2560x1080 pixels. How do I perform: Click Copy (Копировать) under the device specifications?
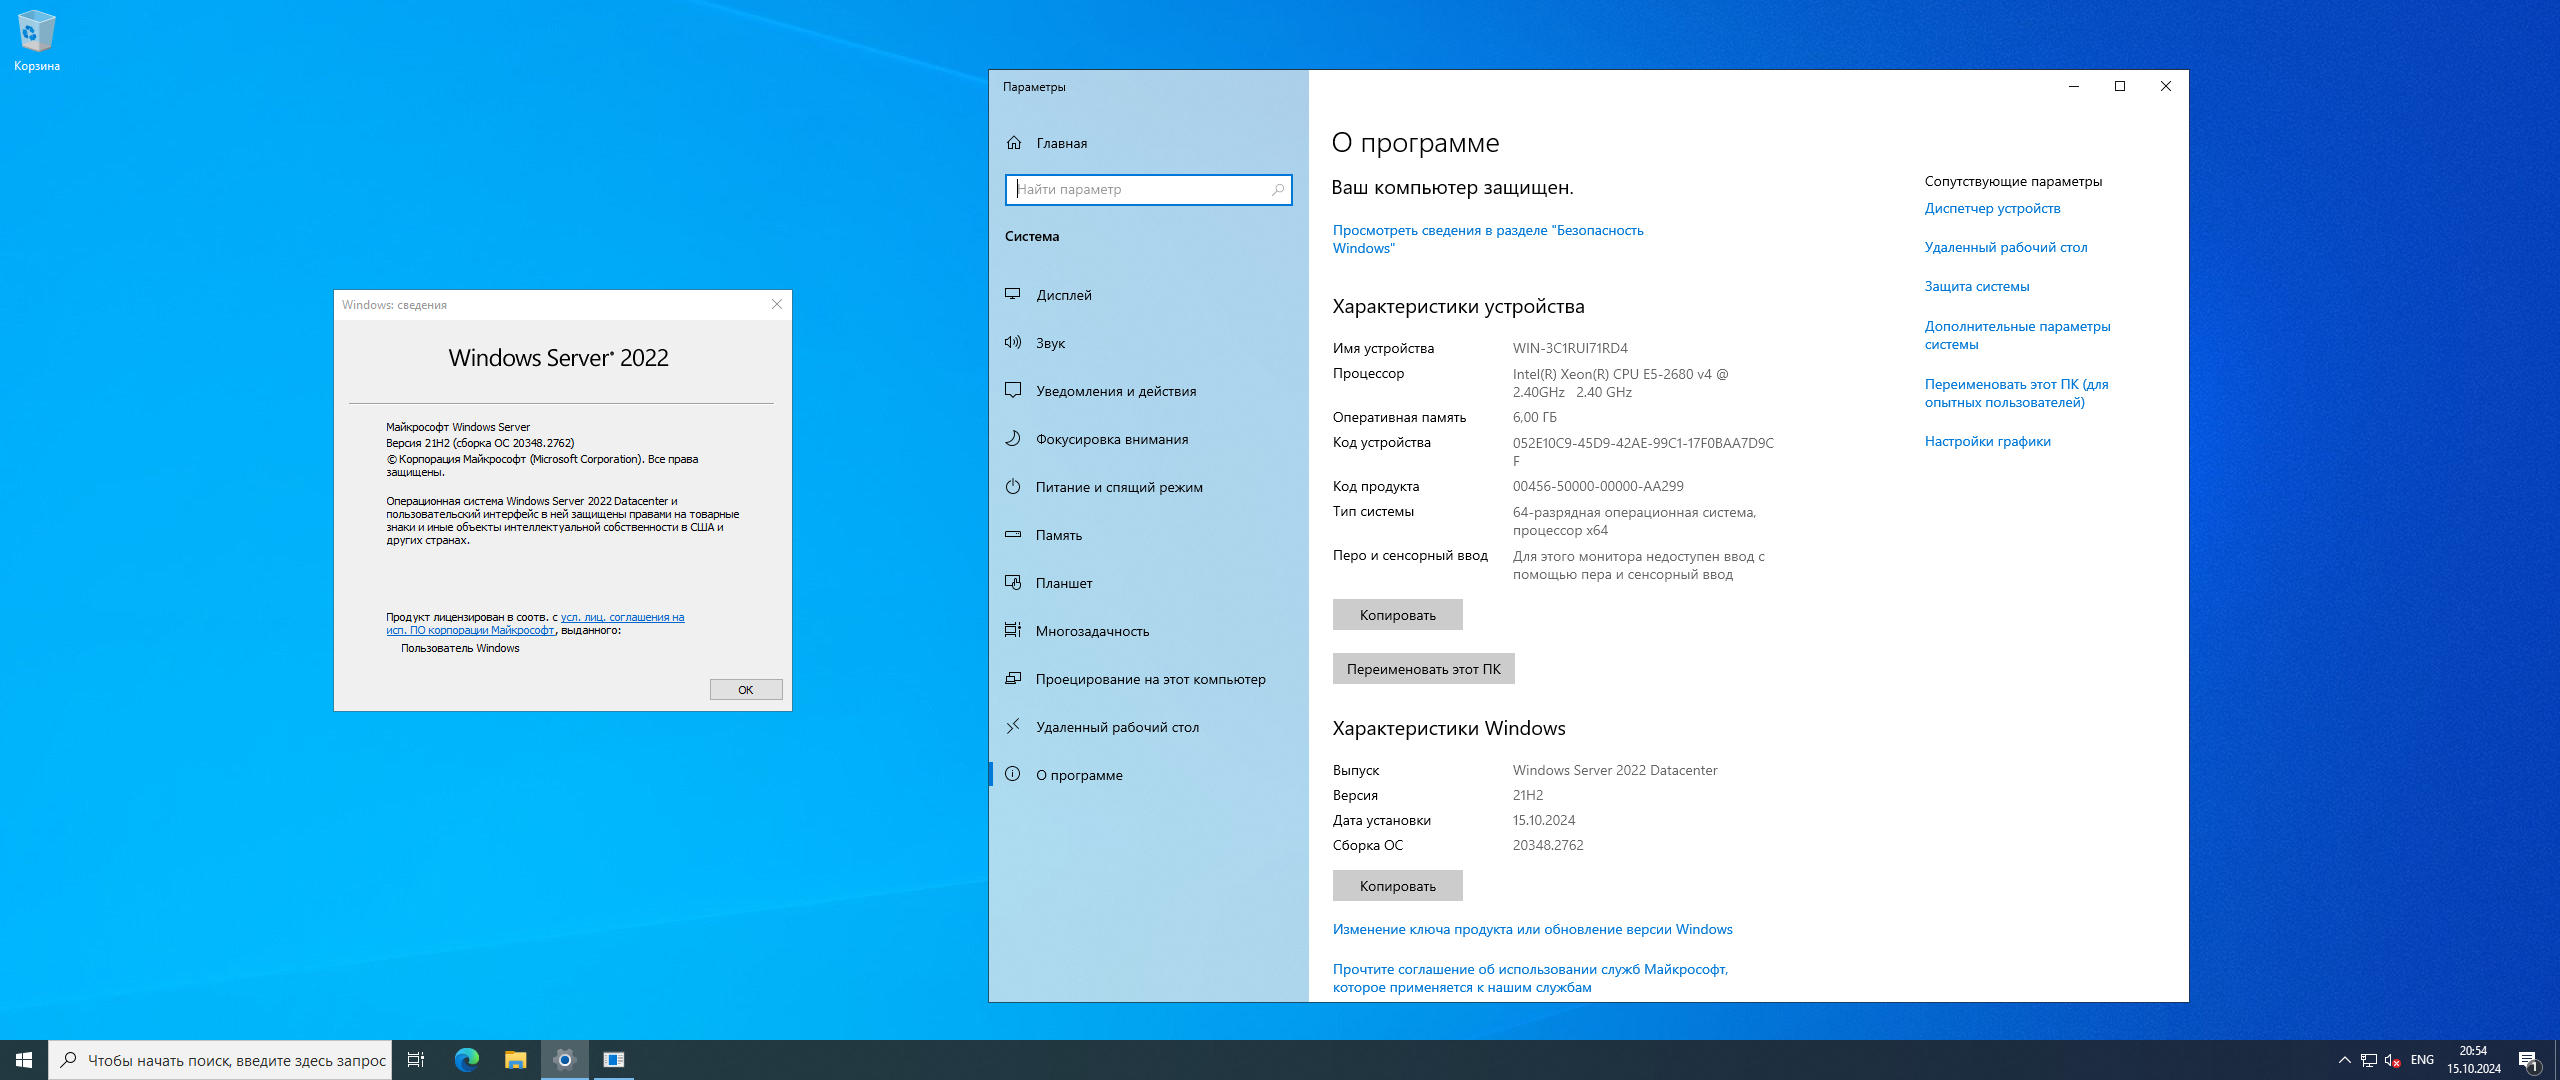point(1396,615)
